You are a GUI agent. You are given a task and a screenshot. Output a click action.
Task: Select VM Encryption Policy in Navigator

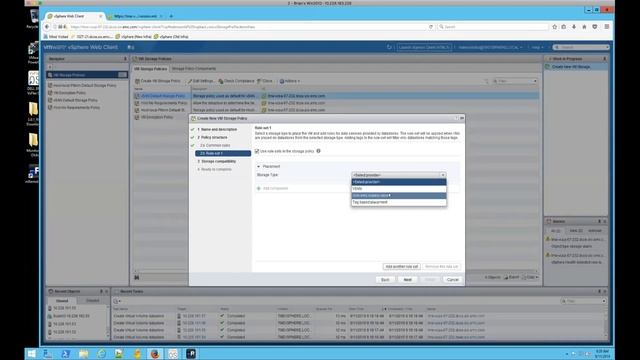point(69,93)
